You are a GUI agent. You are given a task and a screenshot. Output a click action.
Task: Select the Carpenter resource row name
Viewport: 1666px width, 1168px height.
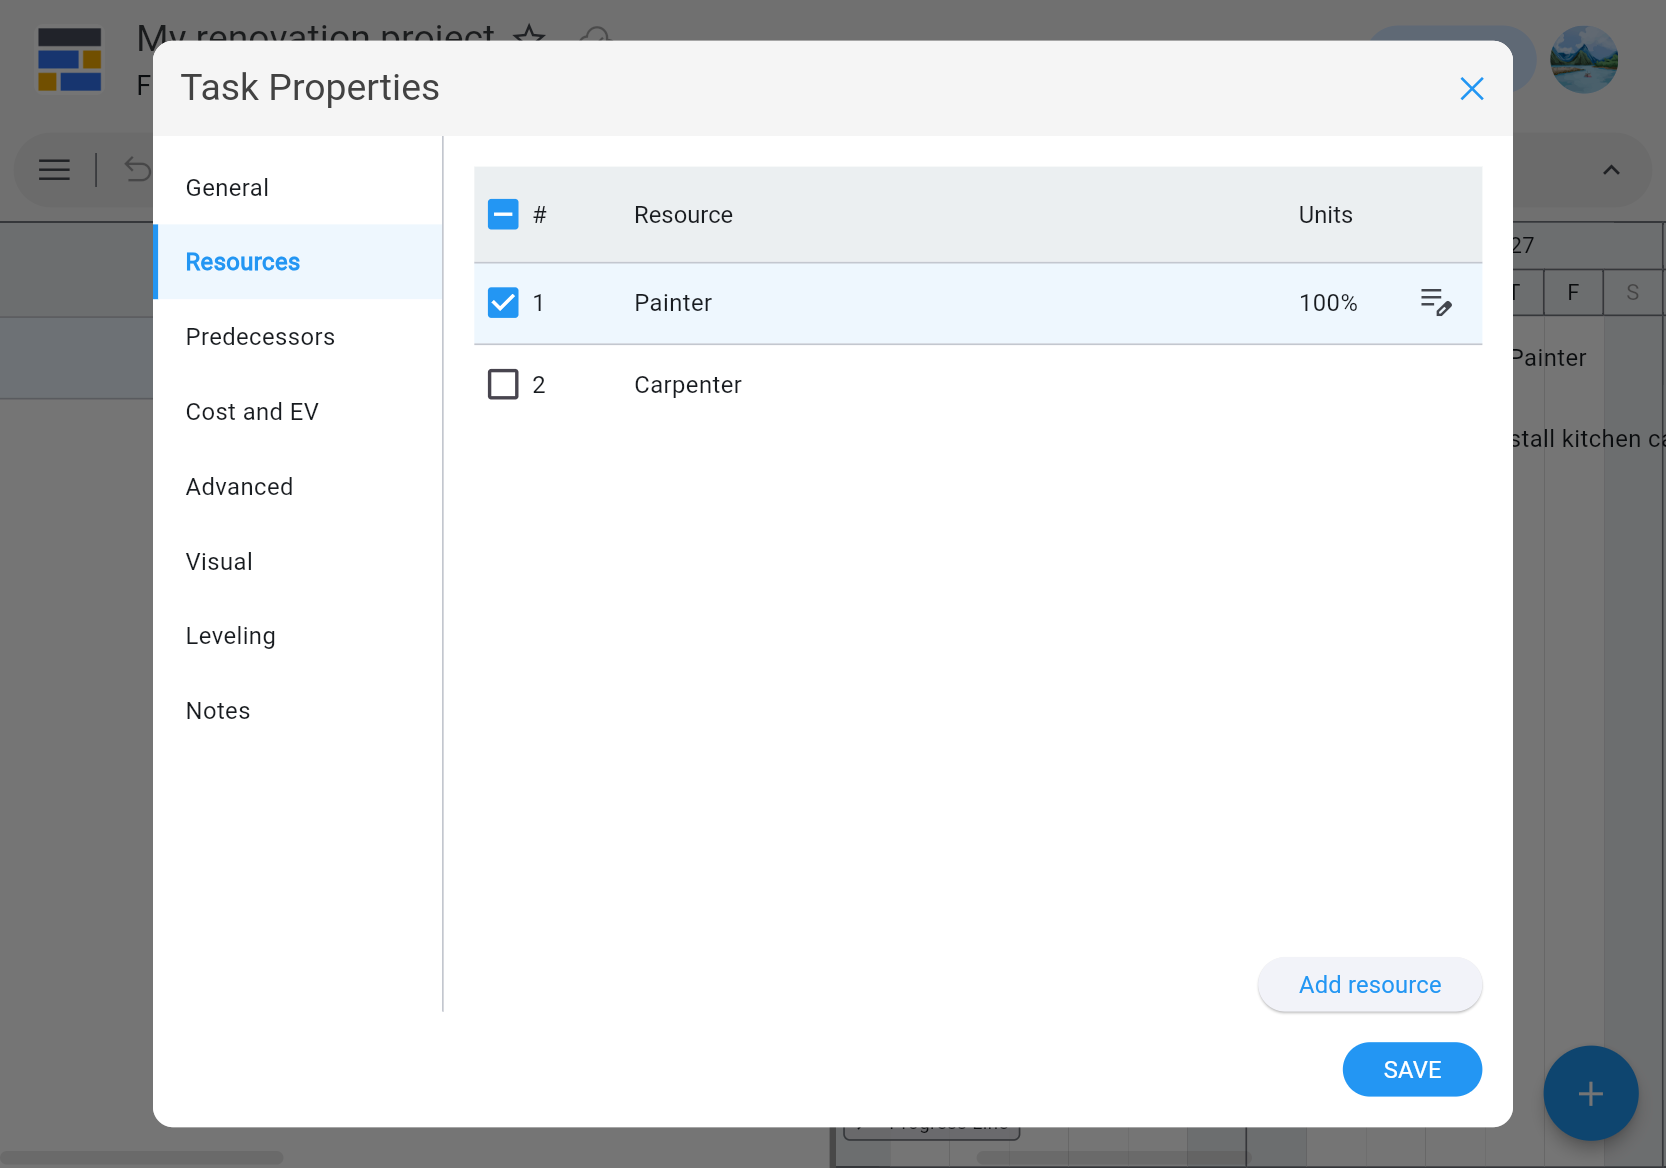(687, 385)
